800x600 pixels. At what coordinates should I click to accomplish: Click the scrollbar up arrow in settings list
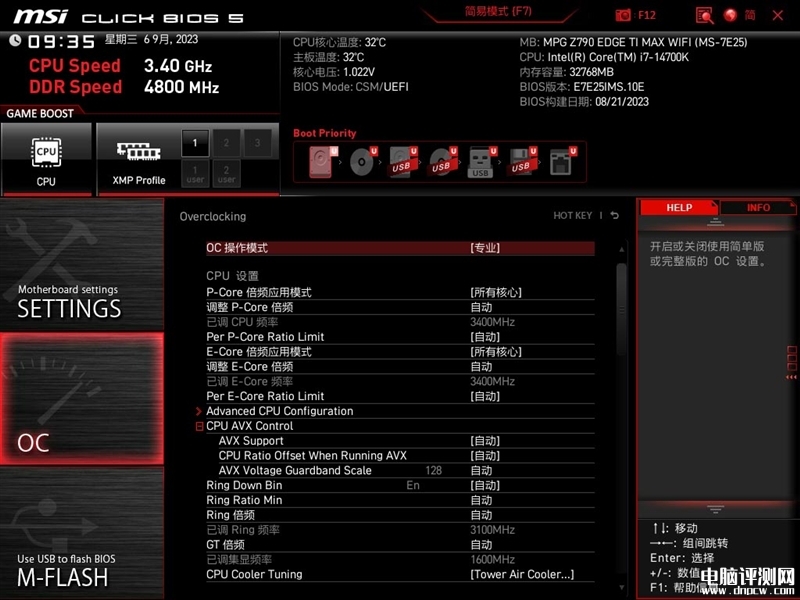tap(621, 249)
